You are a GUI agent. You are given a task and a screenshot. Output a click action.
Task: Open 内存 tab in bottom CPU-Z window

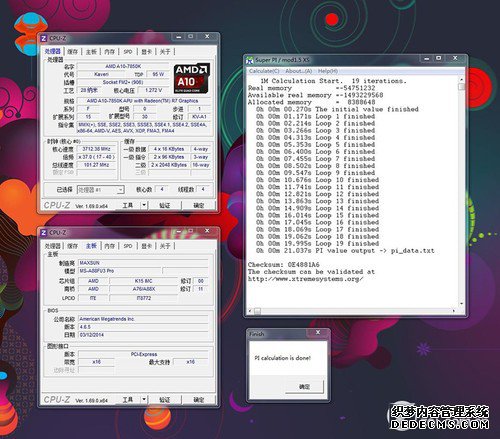coord(110,246)
